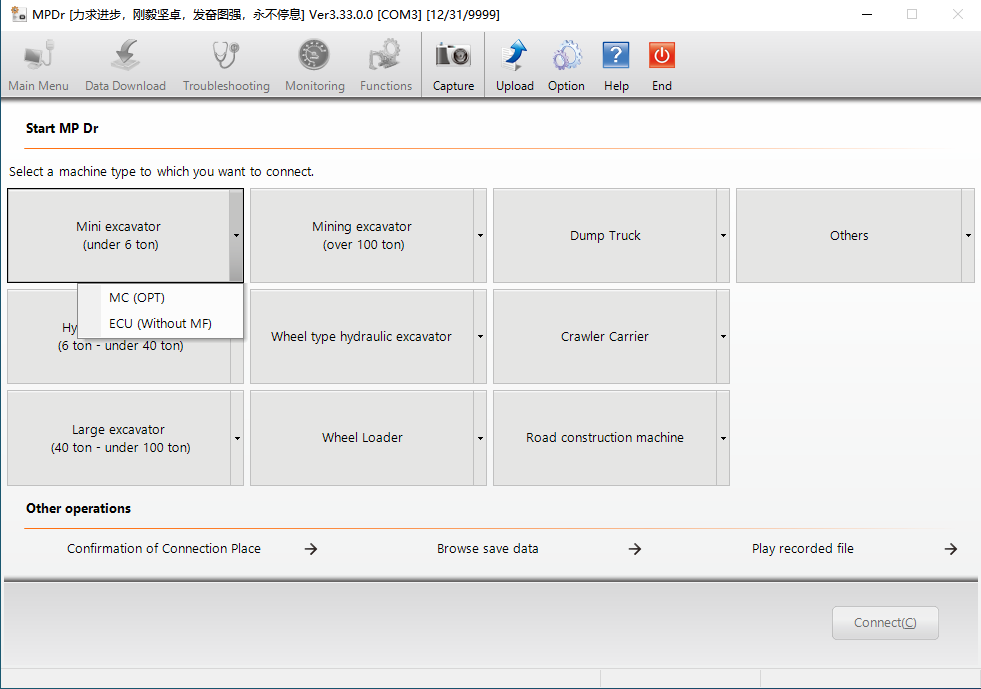Select the Mini excavator (under 6 ton) button
This screenshot has width=981, height=689.
(x=118, y=235)
